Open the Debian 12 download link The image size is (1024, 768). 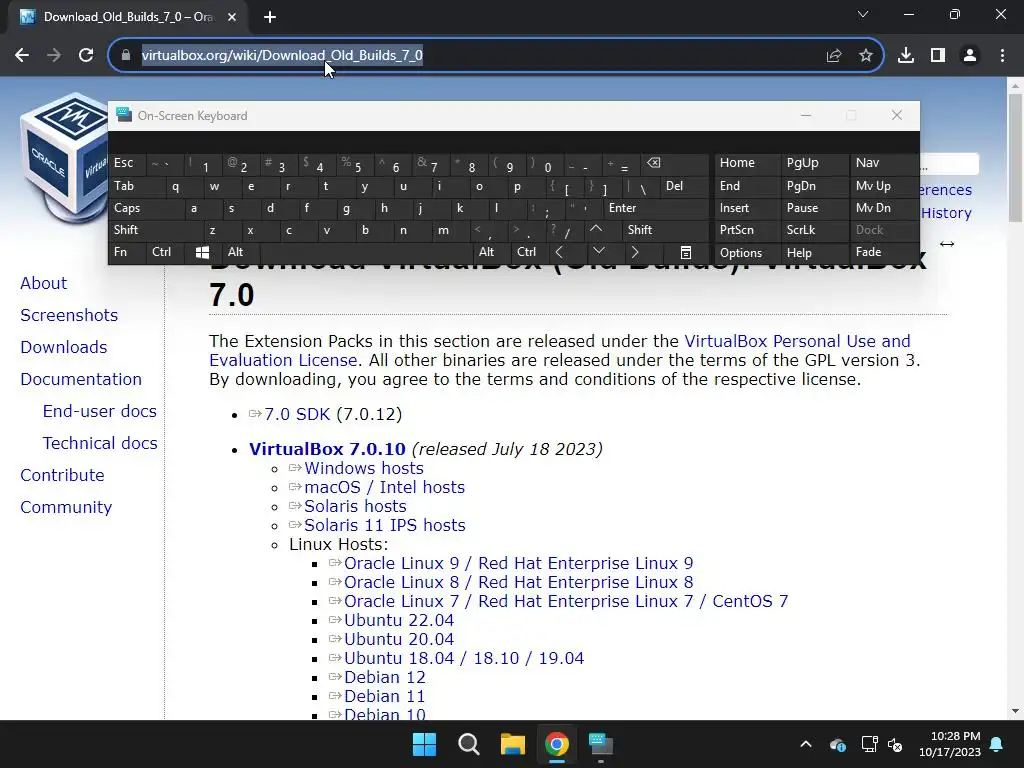385,678
